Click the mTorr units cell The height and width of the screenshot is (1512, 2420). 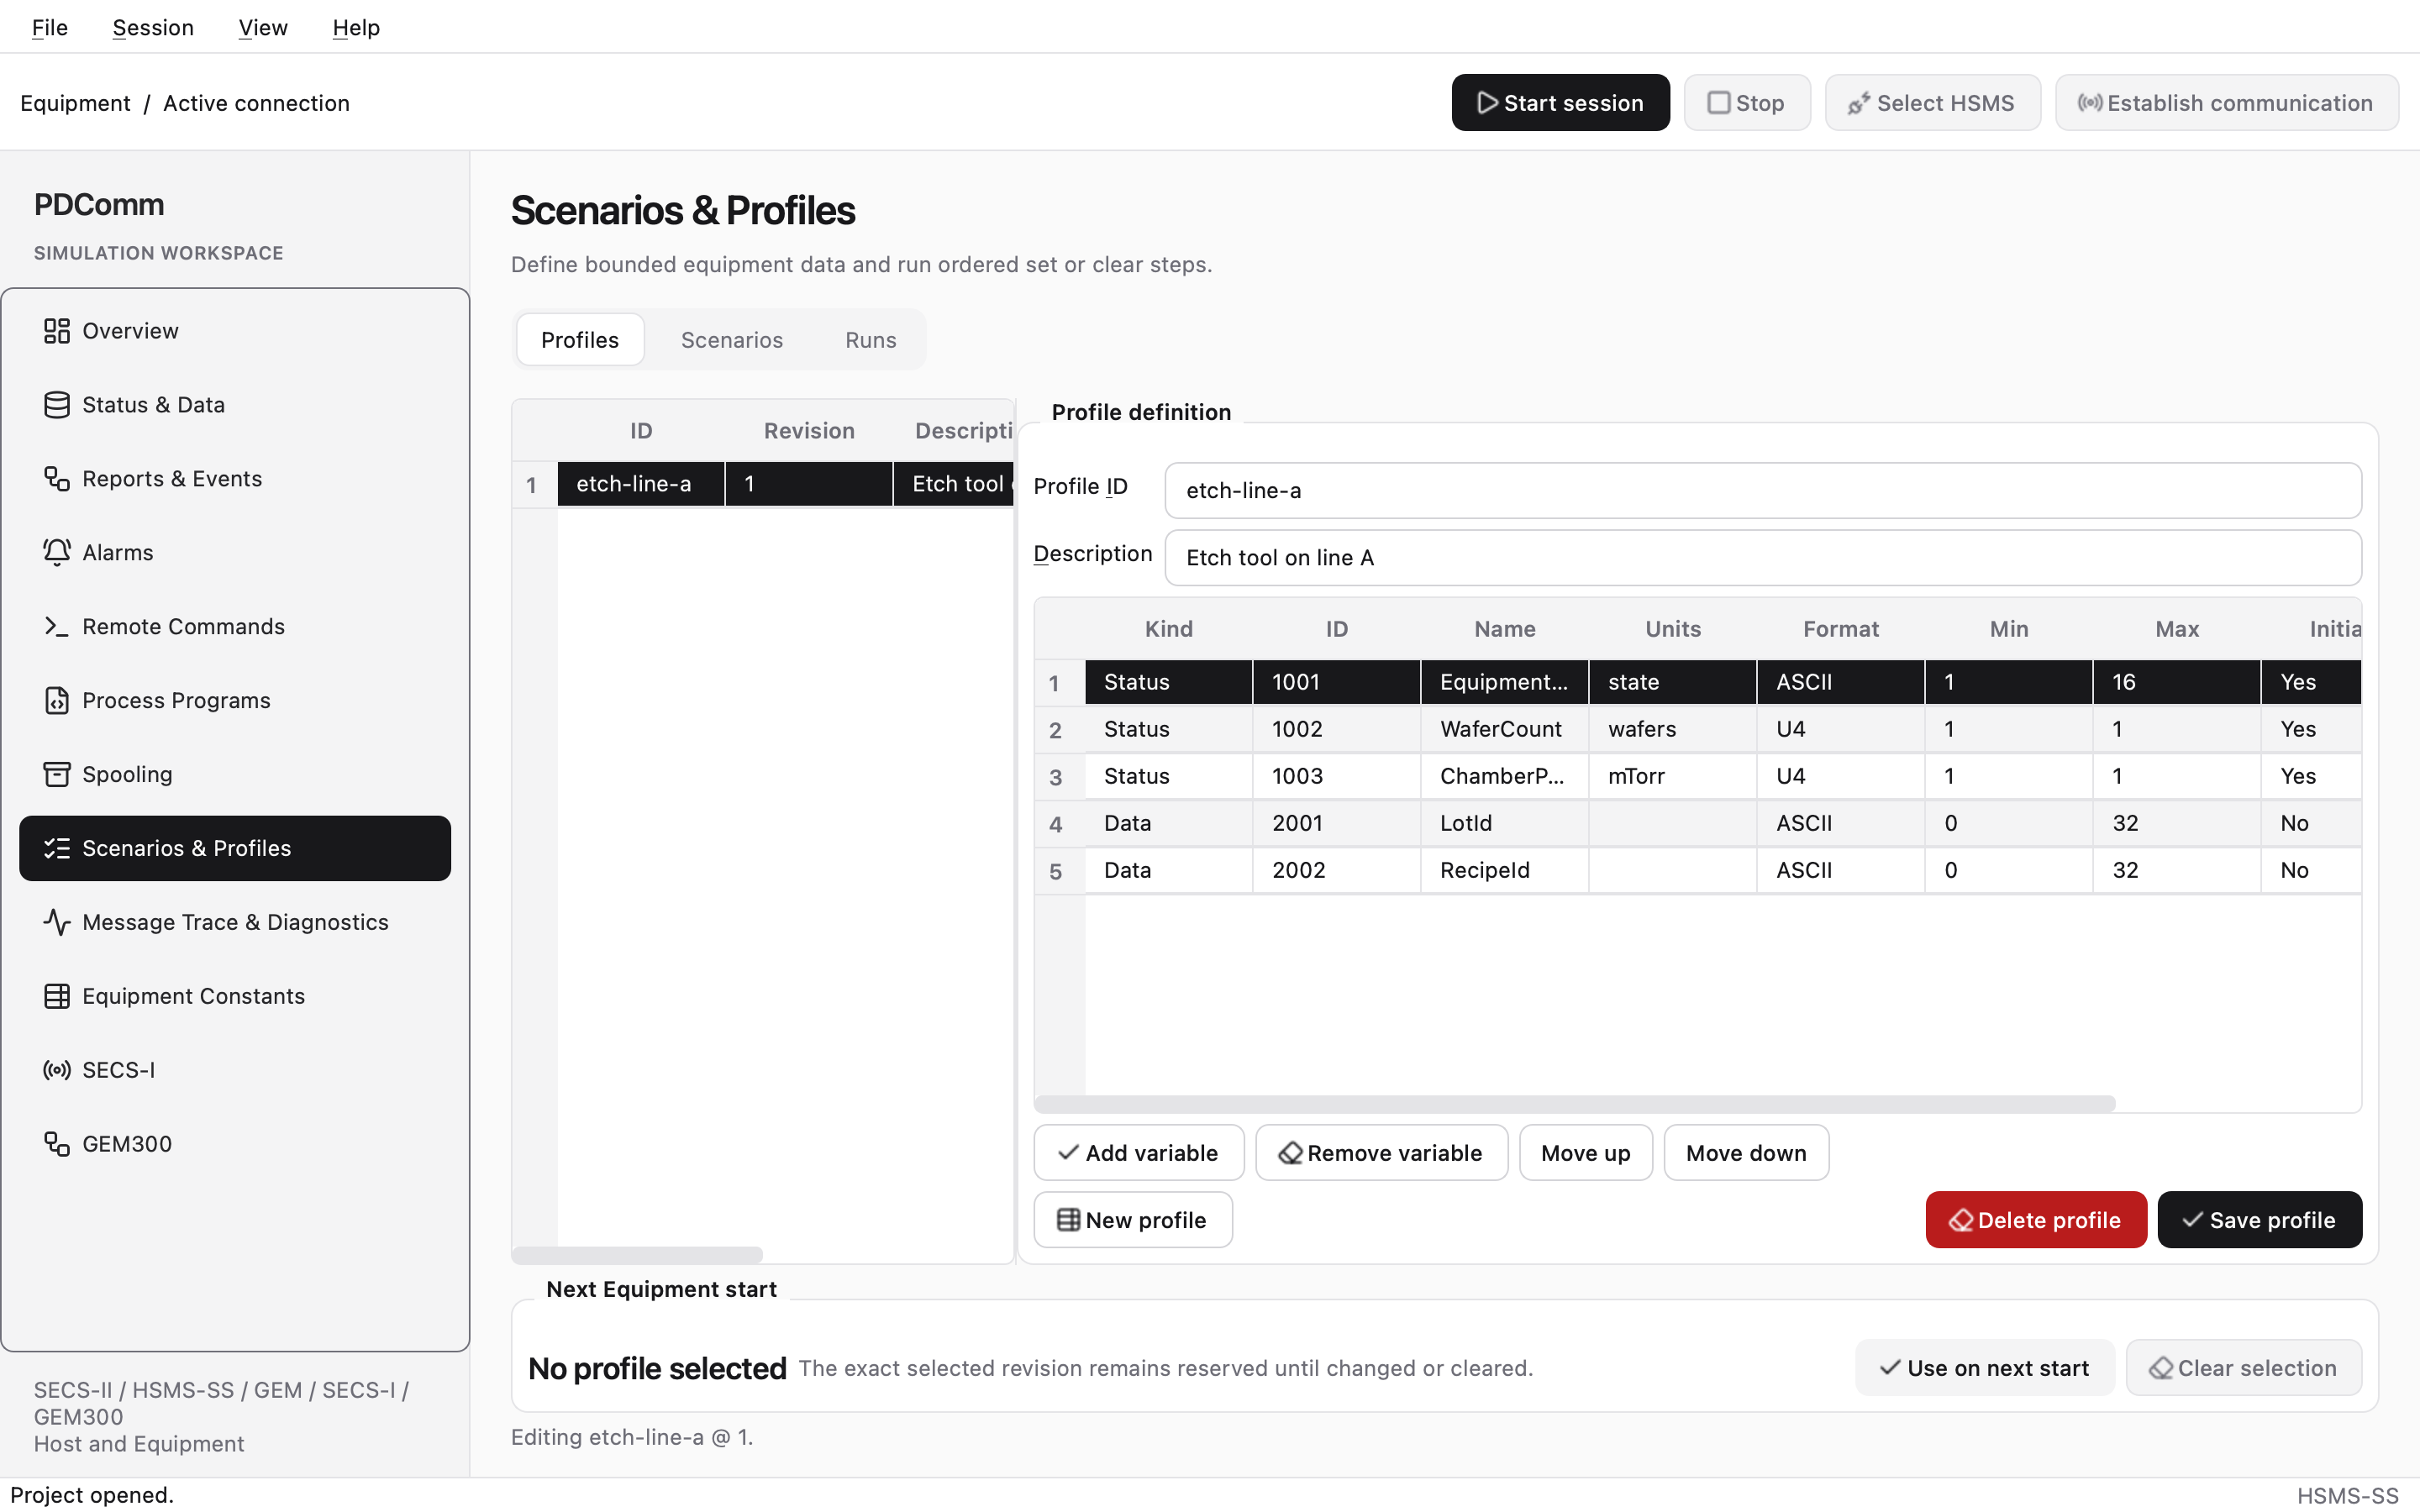tap(1673, 776)
